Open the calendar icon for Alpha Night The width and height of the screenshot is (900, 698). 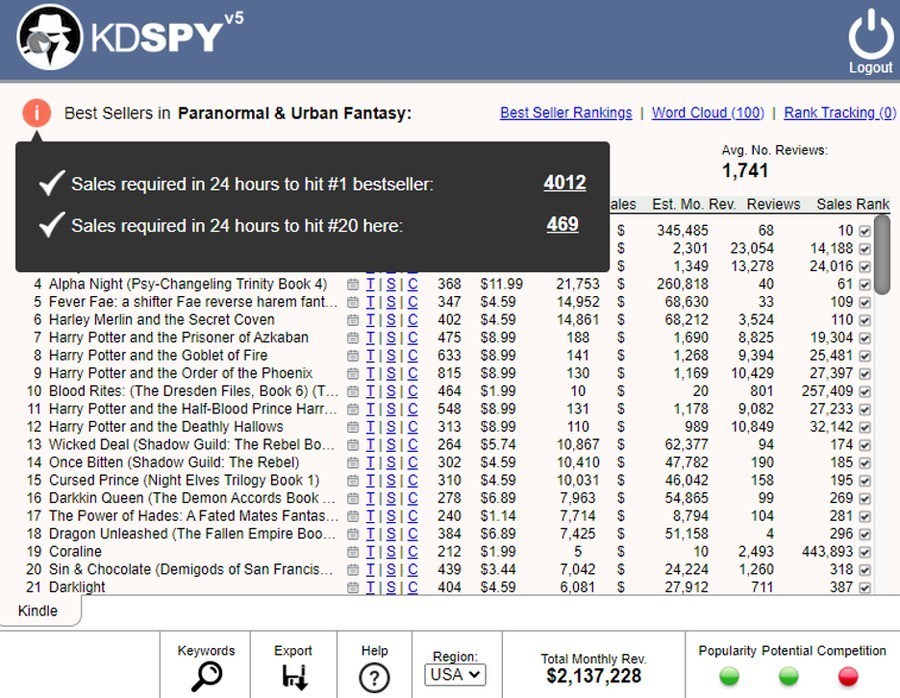tap(352, 284)
